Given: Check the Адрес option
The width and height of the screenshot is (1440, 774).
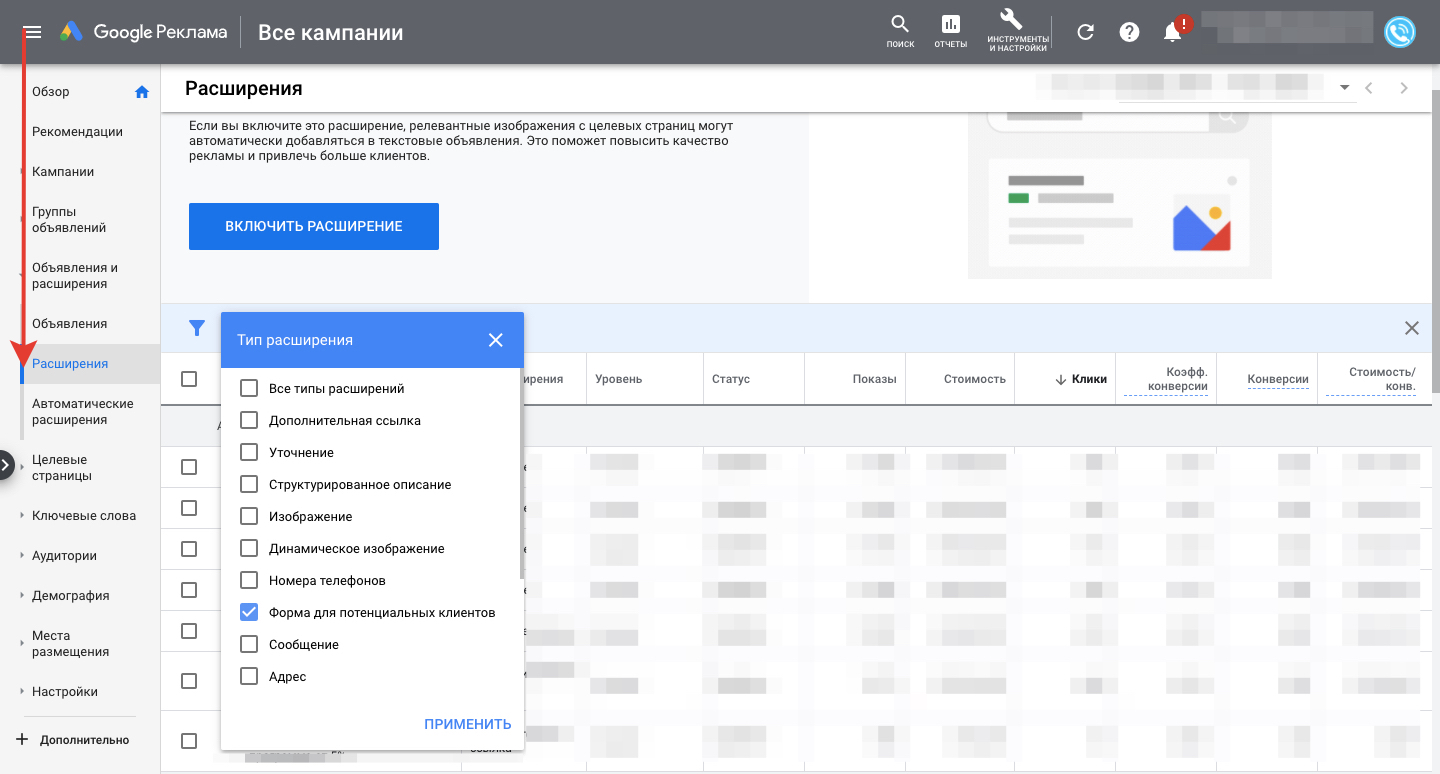Looking at the screenshot, I should (x=249, y=676).
